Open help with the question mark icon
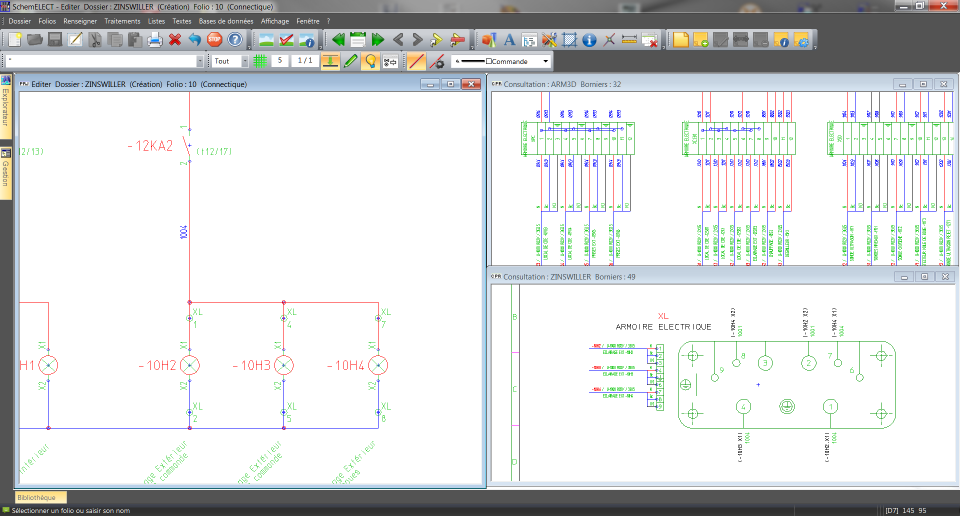Viewport: 960px width, 516px height. click(x=235, y=40)
